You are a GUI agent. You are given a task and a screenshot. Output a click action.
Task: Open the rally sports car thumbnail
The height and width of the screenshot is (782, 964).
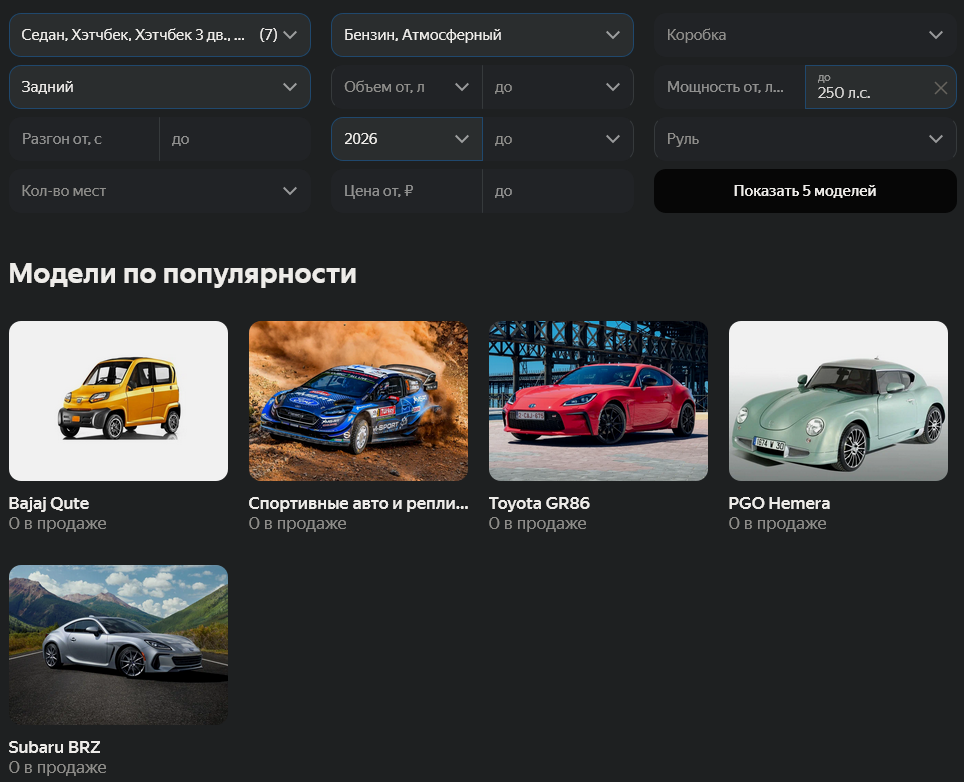[358, 401]
